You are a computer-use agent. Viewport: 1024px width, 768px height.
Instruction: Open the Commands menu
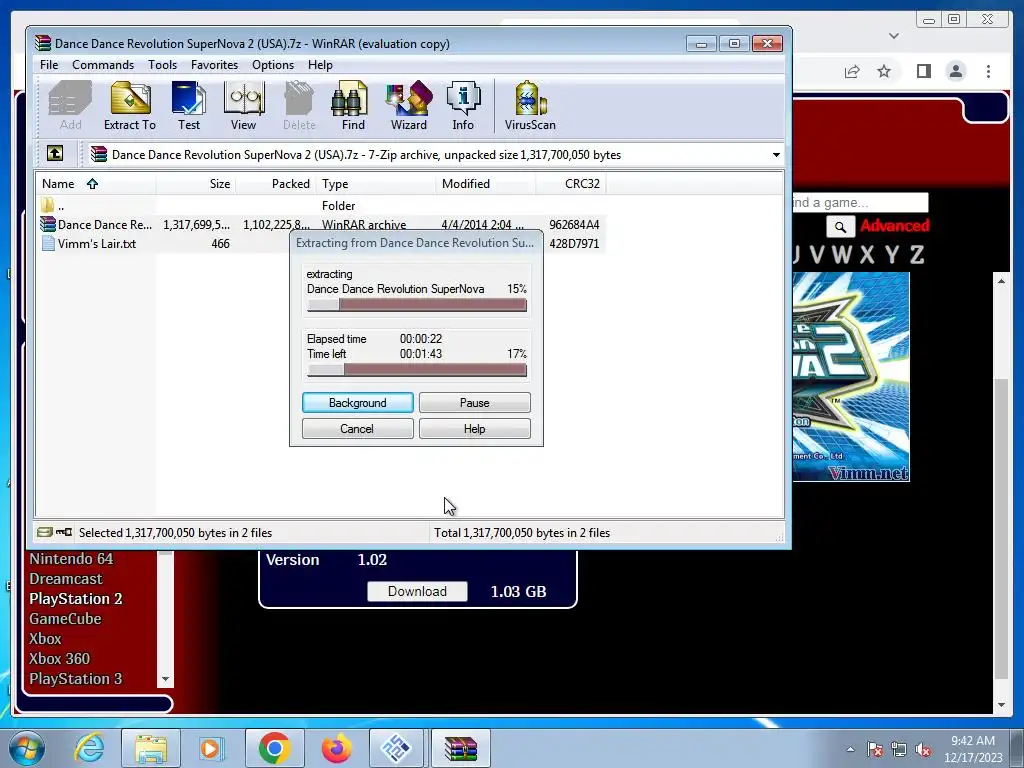click(103, 65)
